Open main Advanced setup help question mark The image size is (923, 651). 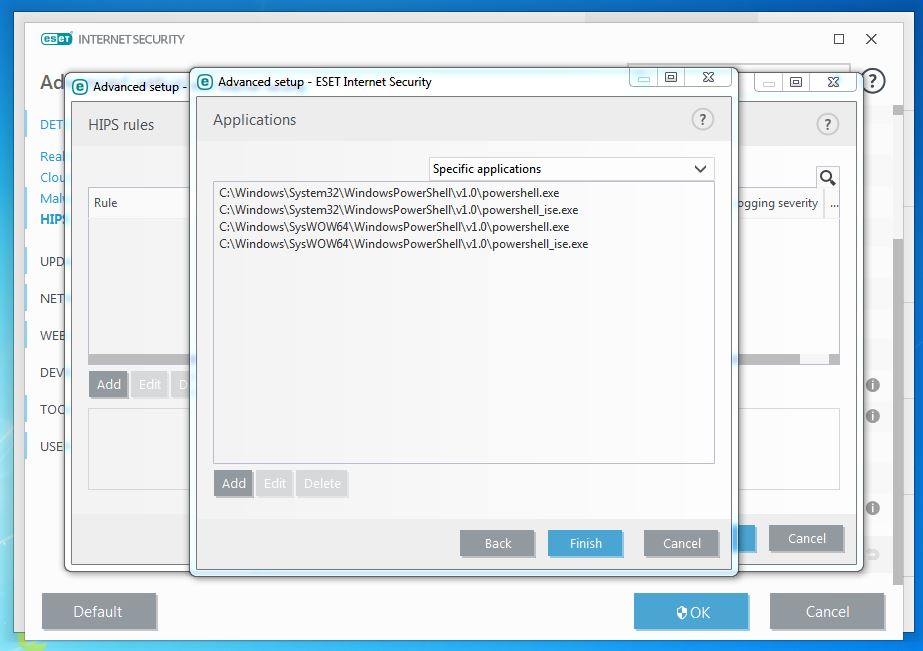[873, 81]
